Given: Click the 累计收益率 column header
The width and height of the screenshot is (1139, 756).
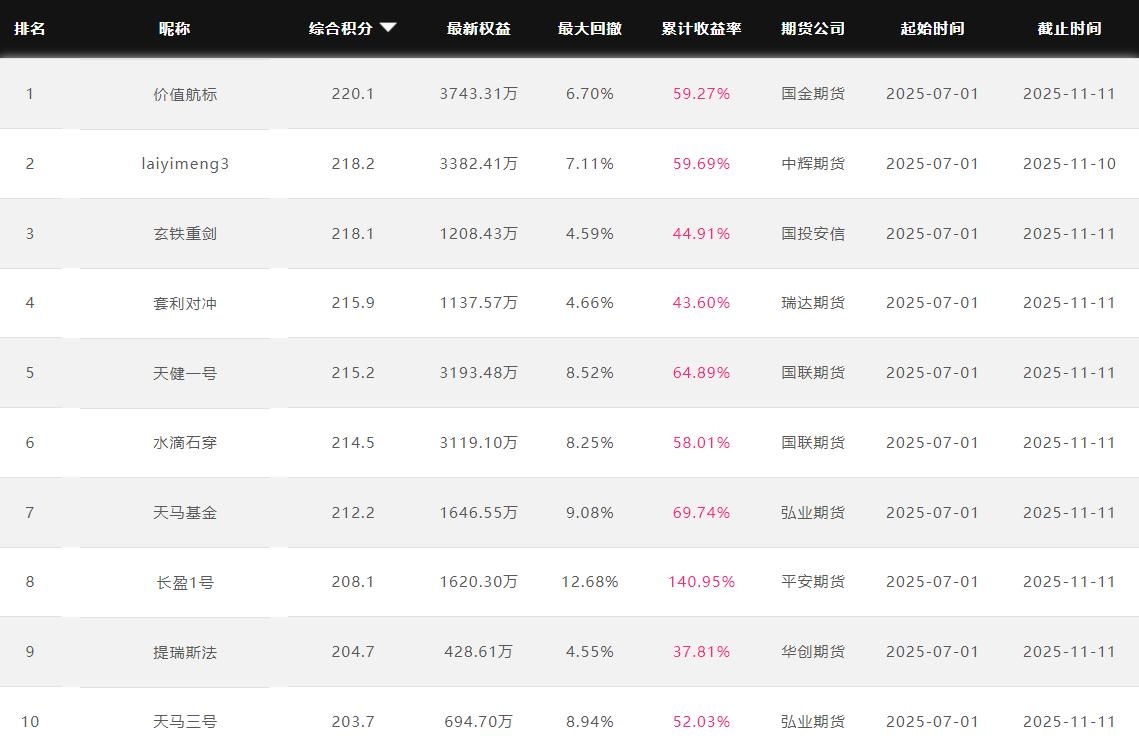Looking at the screenshot, I should (701, 29).
